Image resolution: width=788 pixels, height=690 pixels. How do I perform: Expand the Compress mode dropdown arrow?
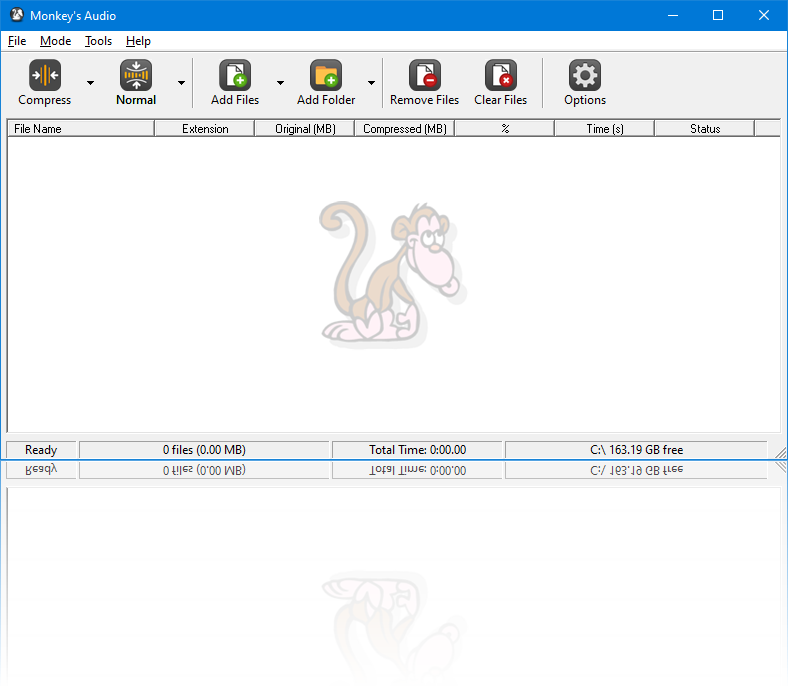click(90, 83)
